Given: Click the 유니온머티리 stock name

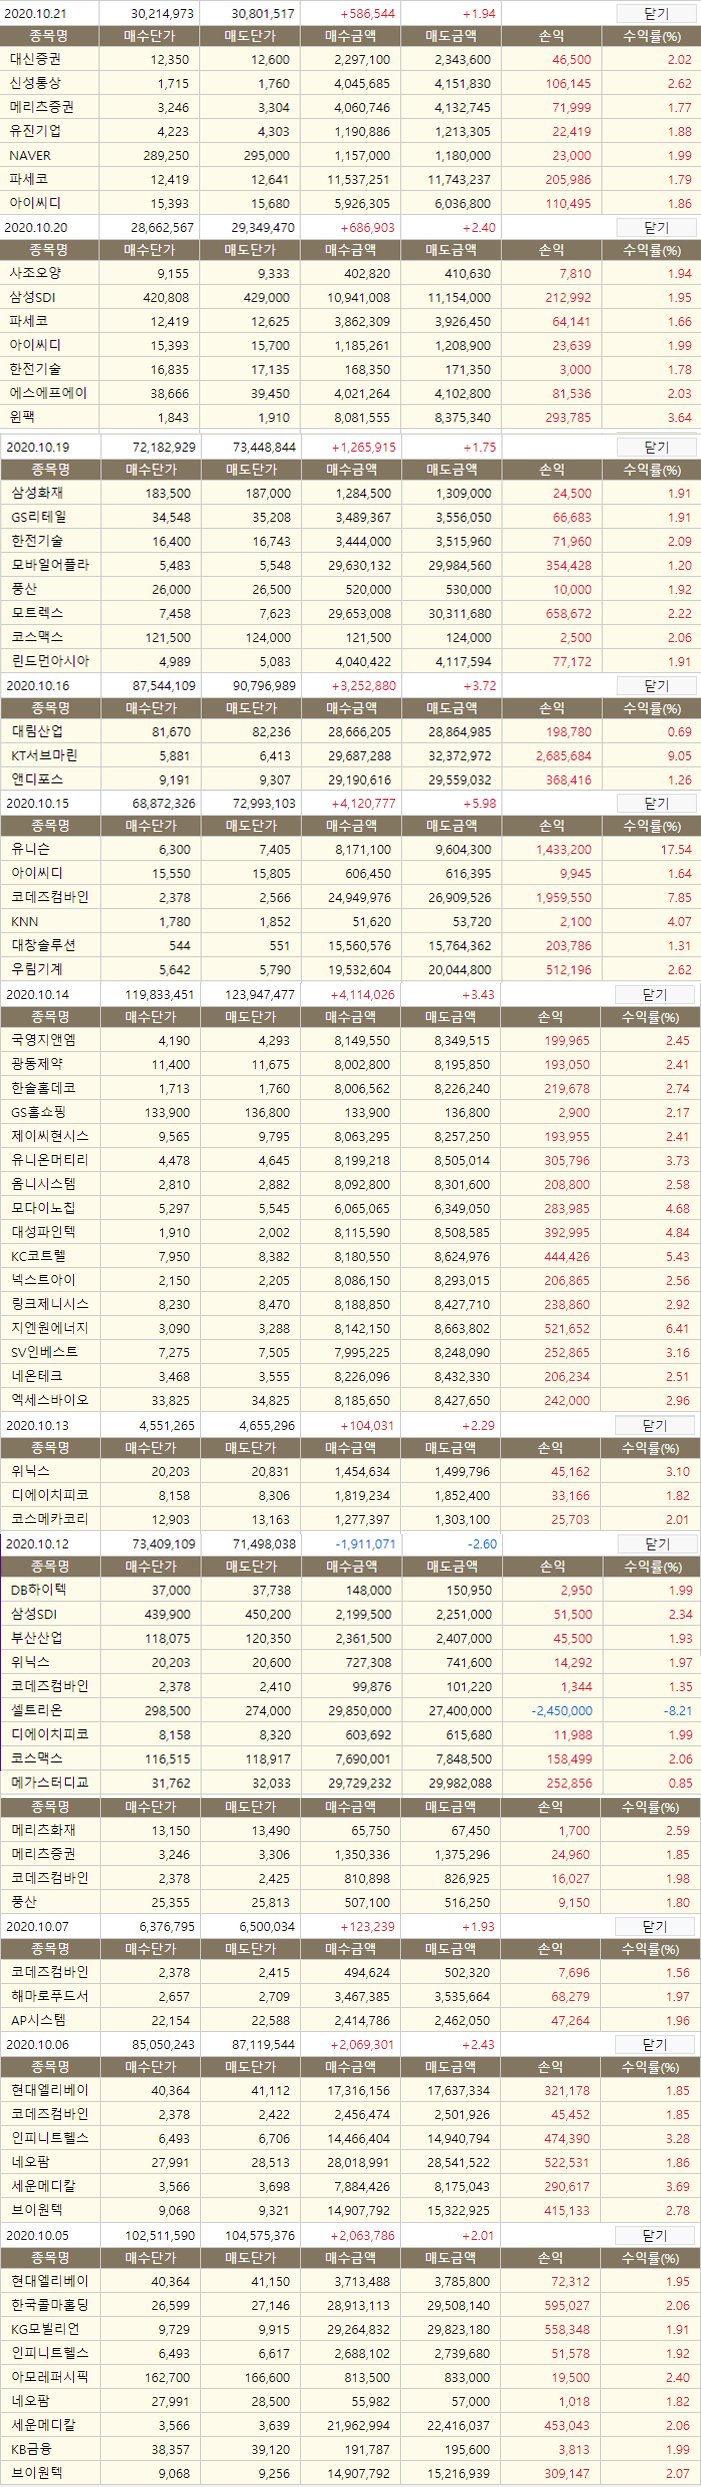Looking at the screenshot, I should point(50,1160).
